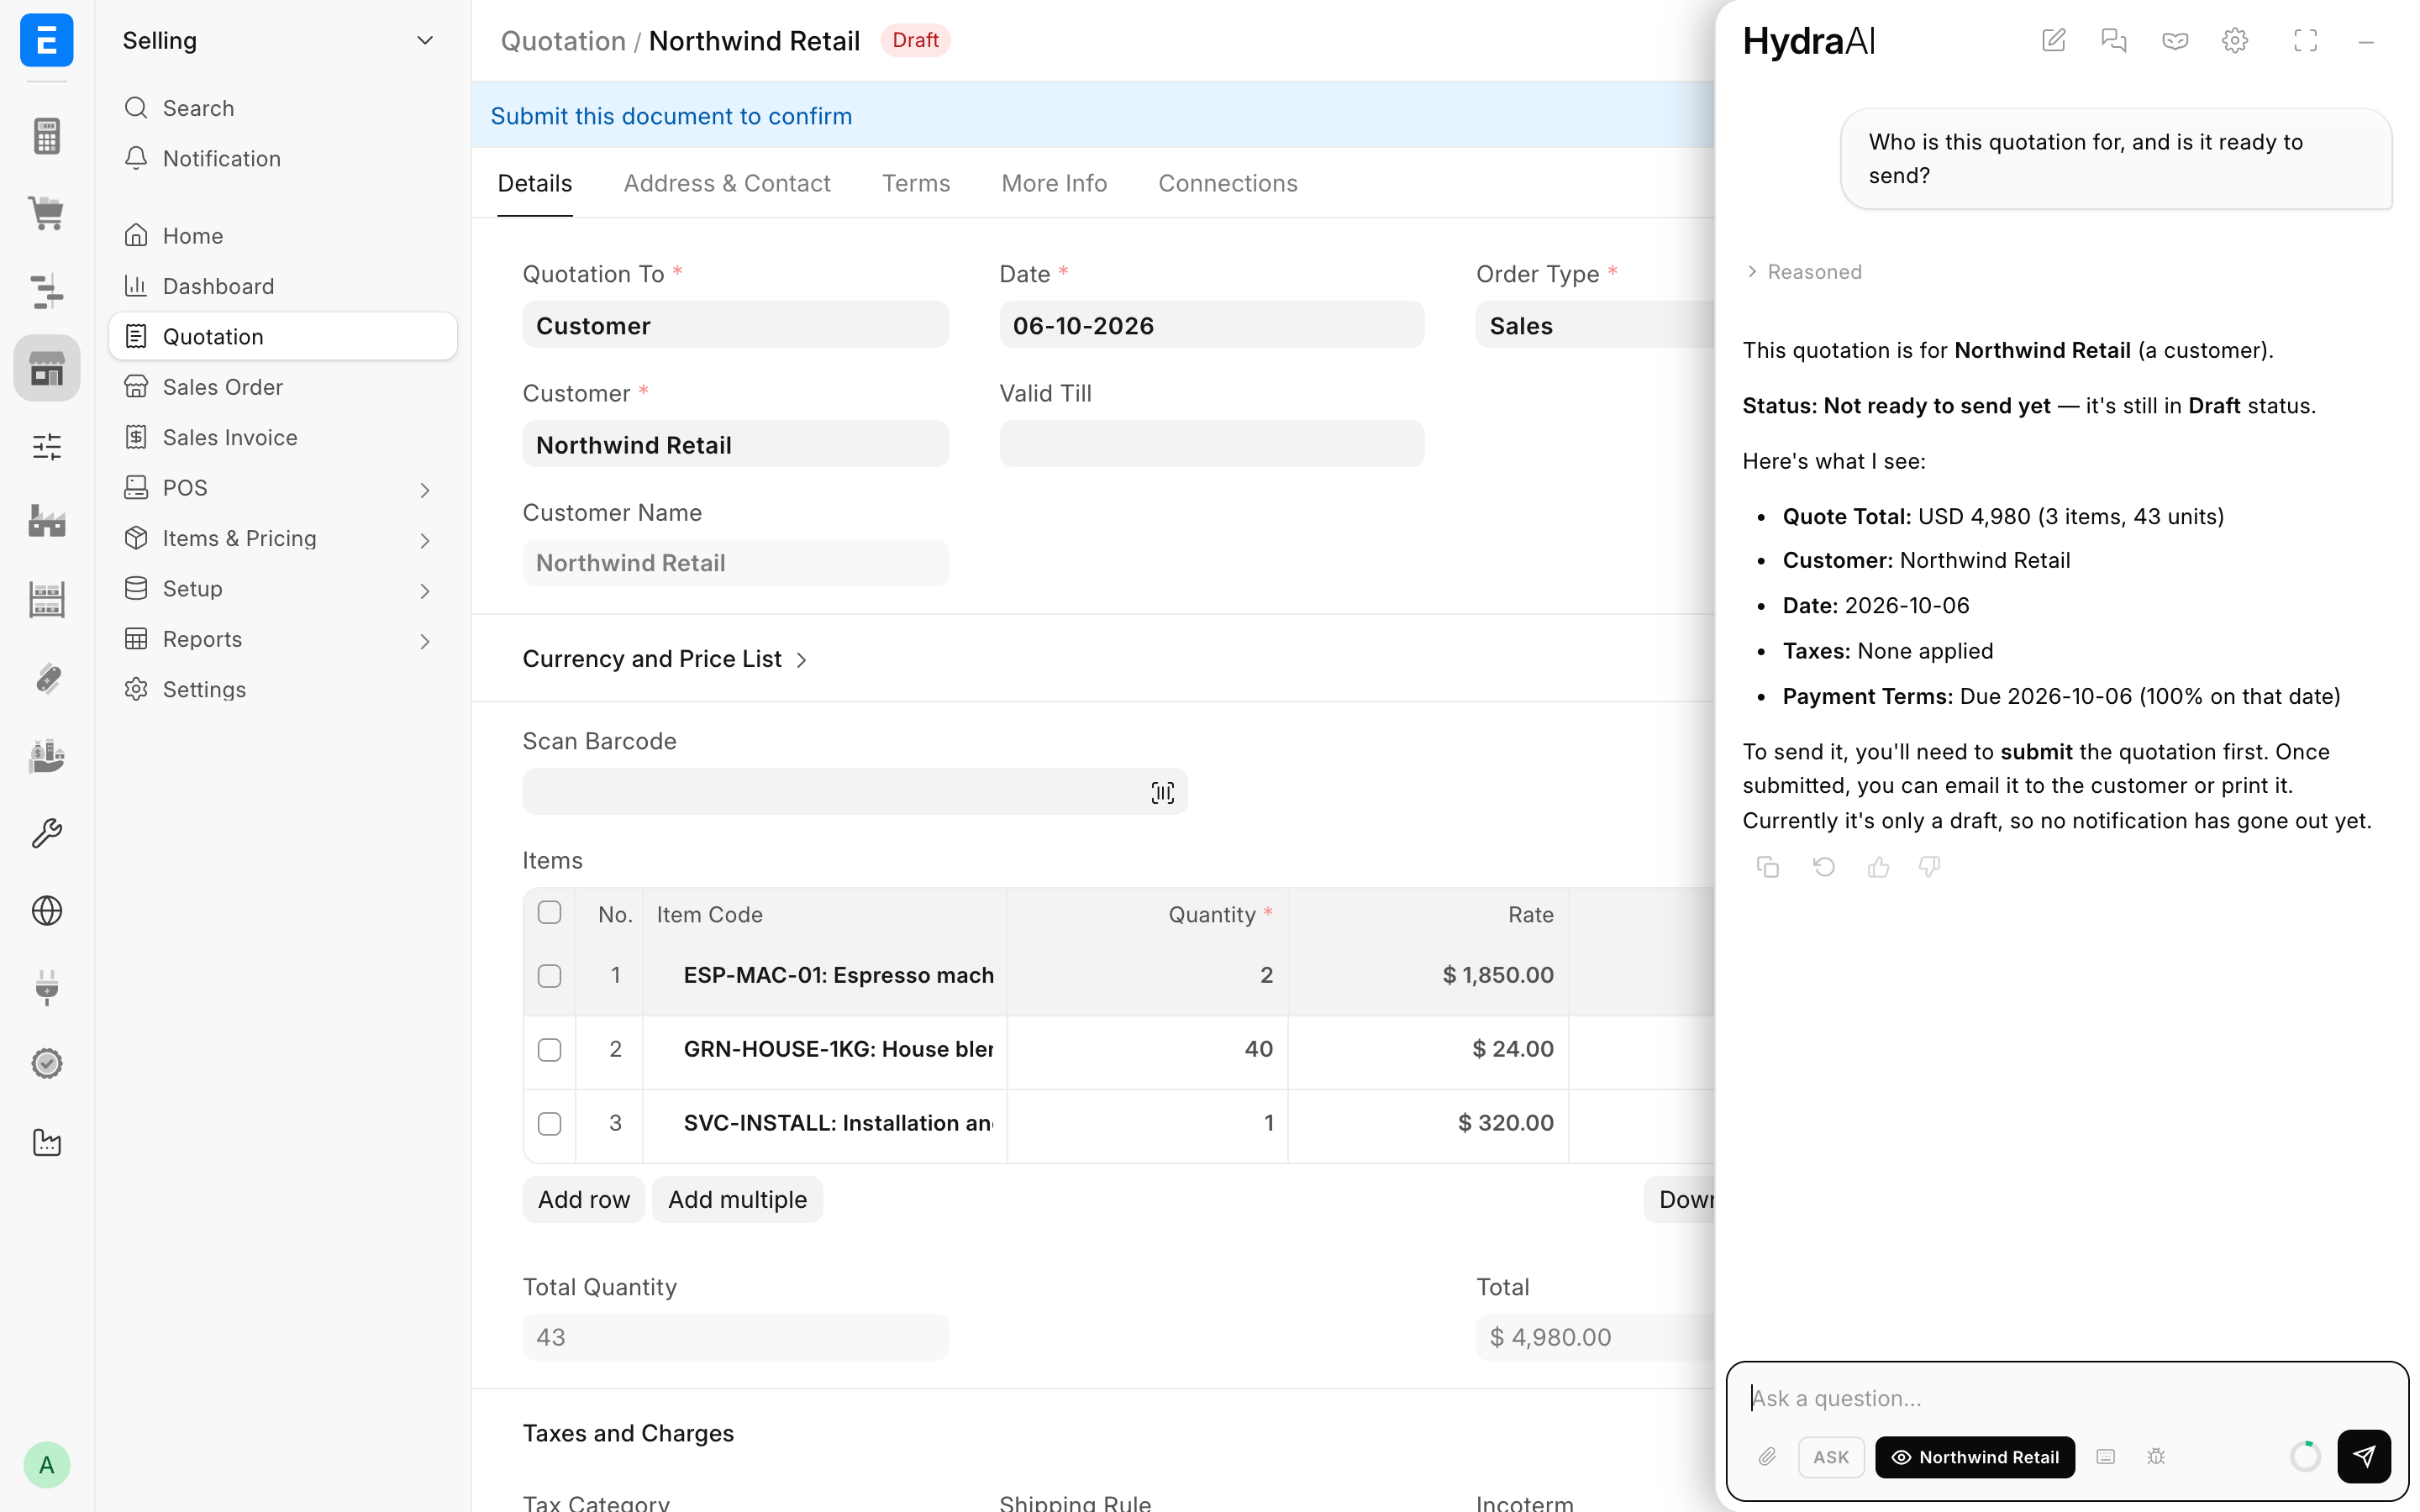Screen dimensions: 2420x1512
Task: Open Notification in the sidebar
Action: click(x=283, y=158)
